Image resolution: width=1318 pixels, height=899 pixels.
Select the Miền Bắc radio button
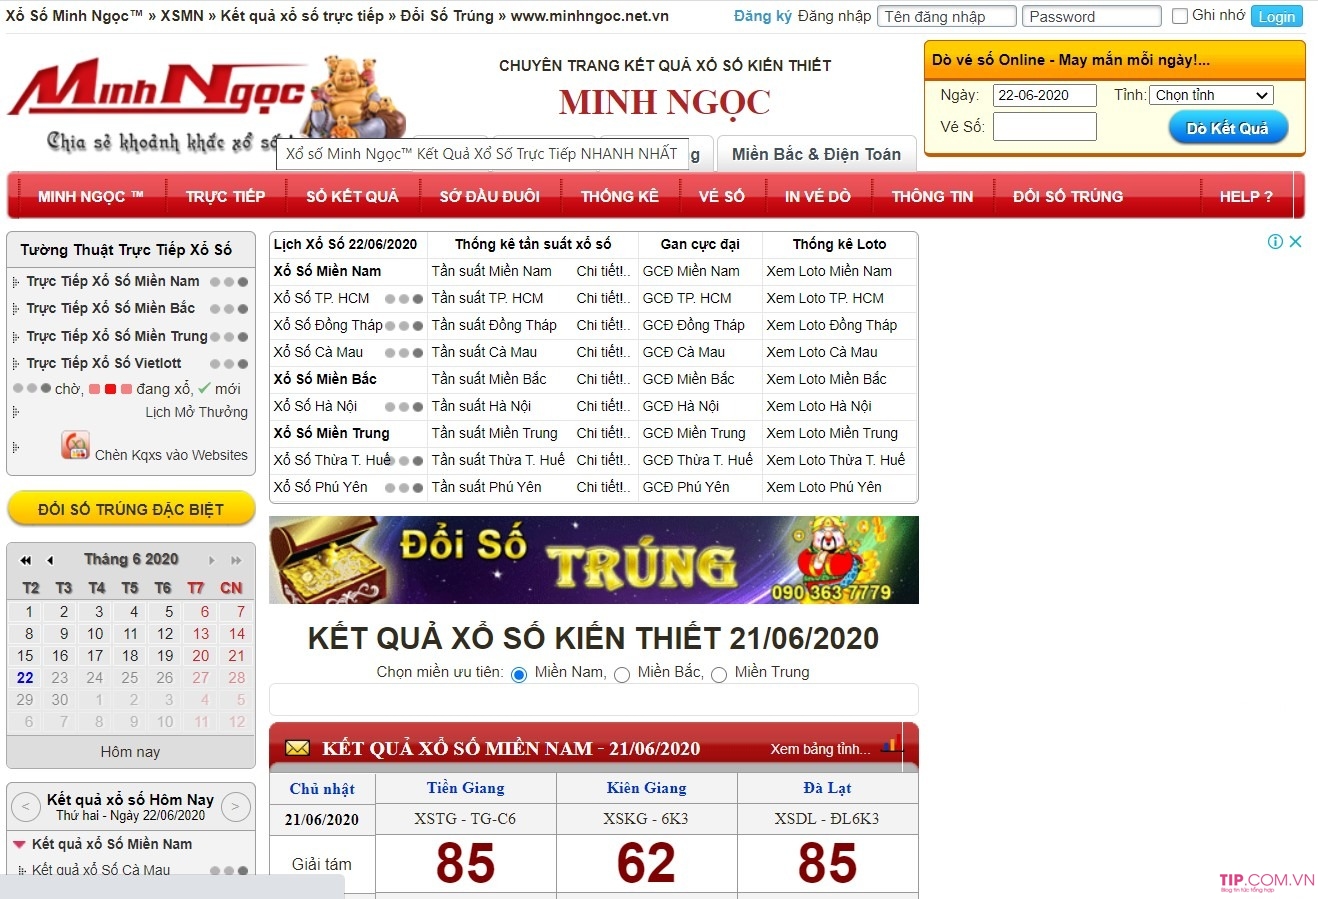[622, 674]
